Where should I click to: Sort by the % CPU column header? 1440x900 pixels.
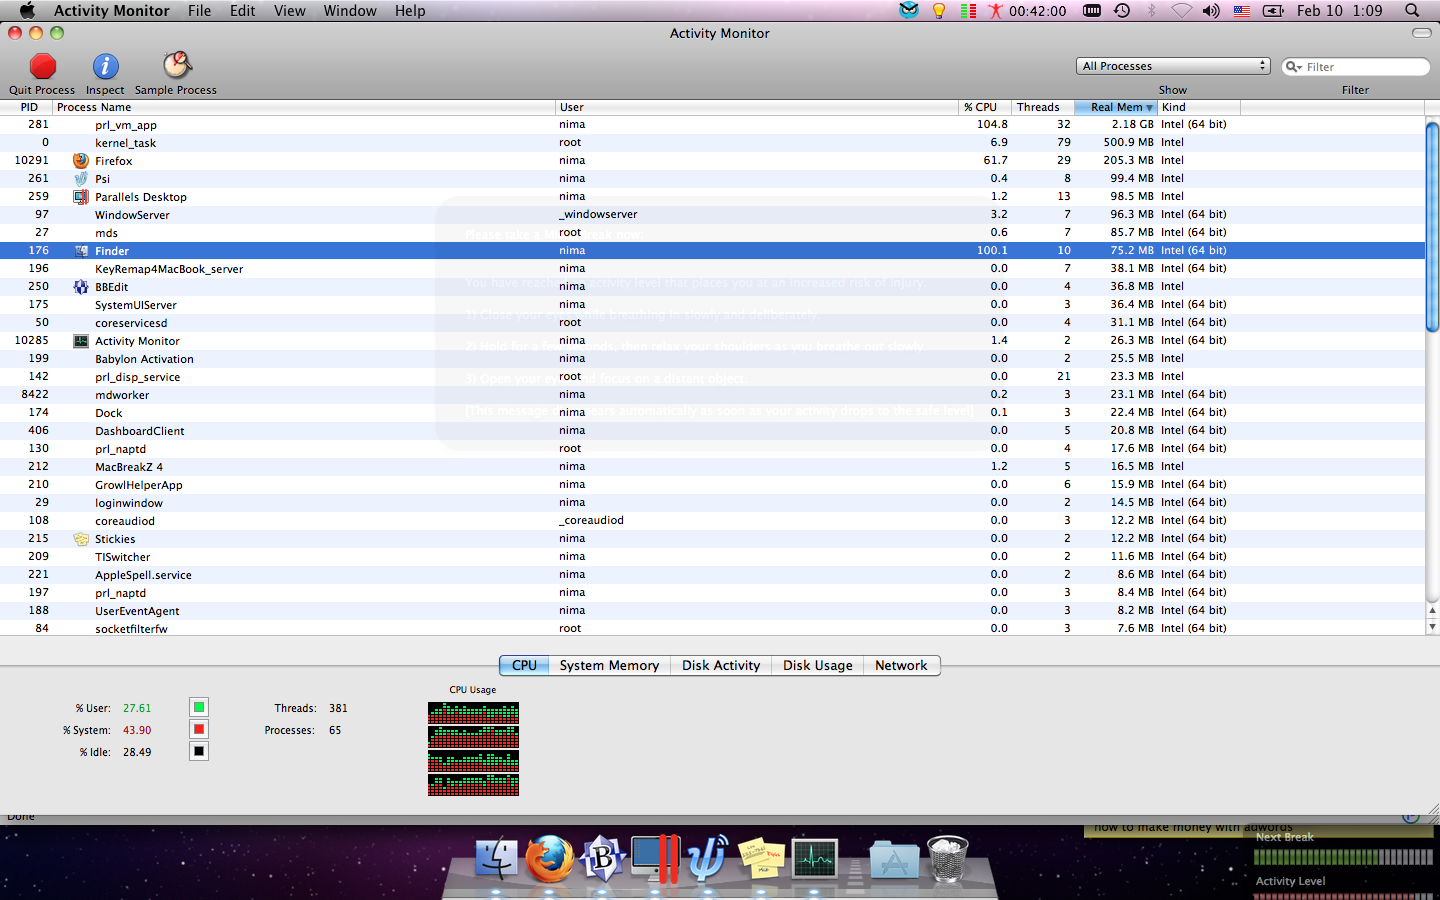(x=985, y=107)
